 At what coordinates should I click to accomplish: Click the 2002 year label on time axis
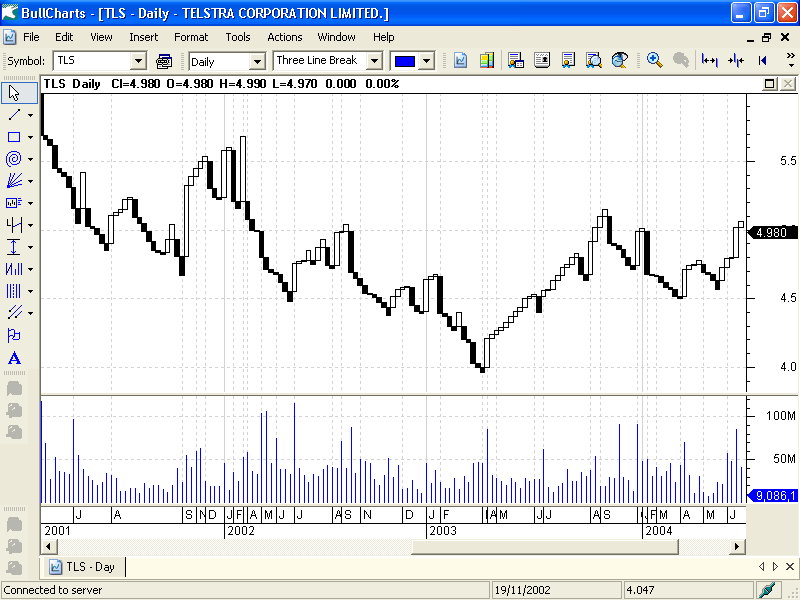coord(241,531)
